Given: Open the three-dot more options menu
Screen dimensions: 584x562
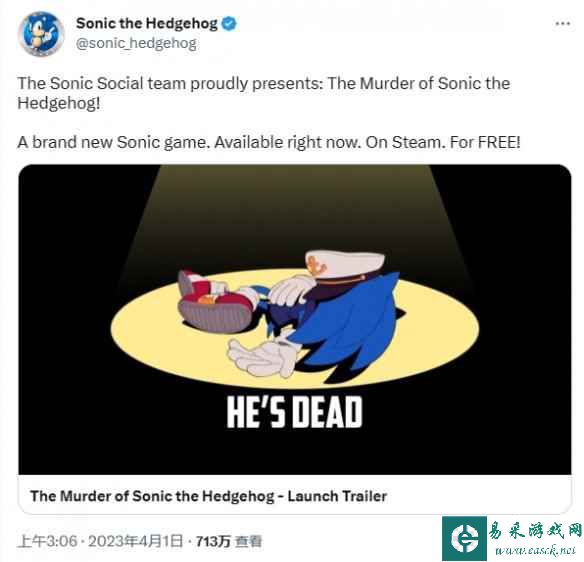Looking at the screenshot, I should (562, 23).
